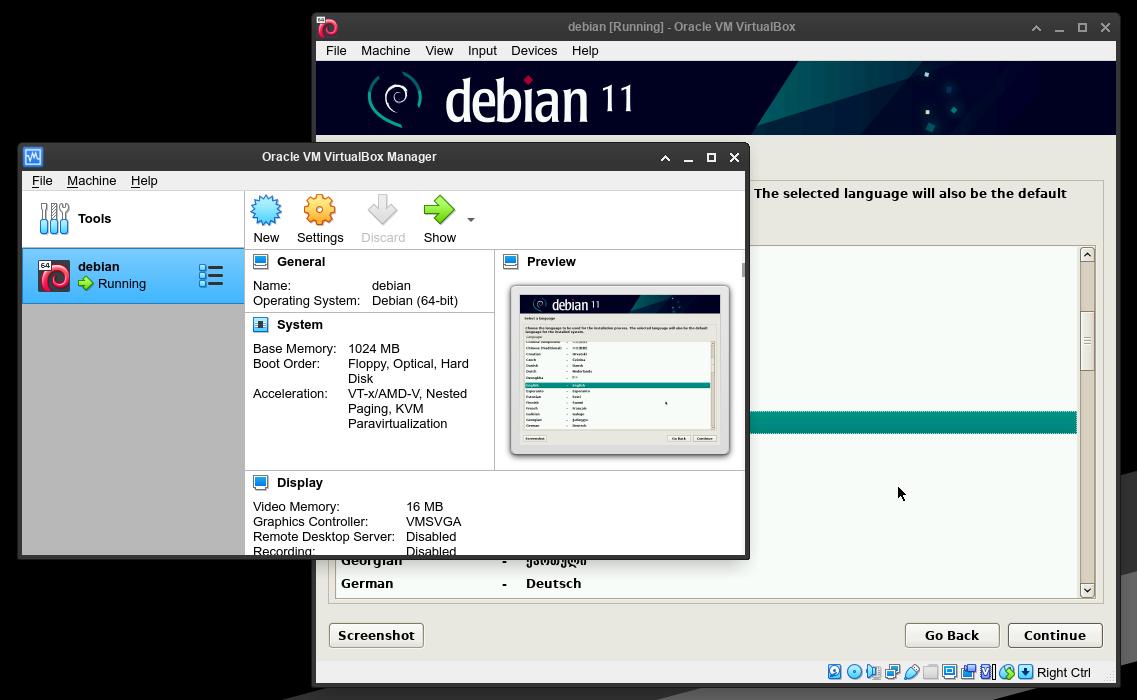Viewport: 1137px width, 700px height.
Task: Click the USB devices status icon
Action: (911, 672)
